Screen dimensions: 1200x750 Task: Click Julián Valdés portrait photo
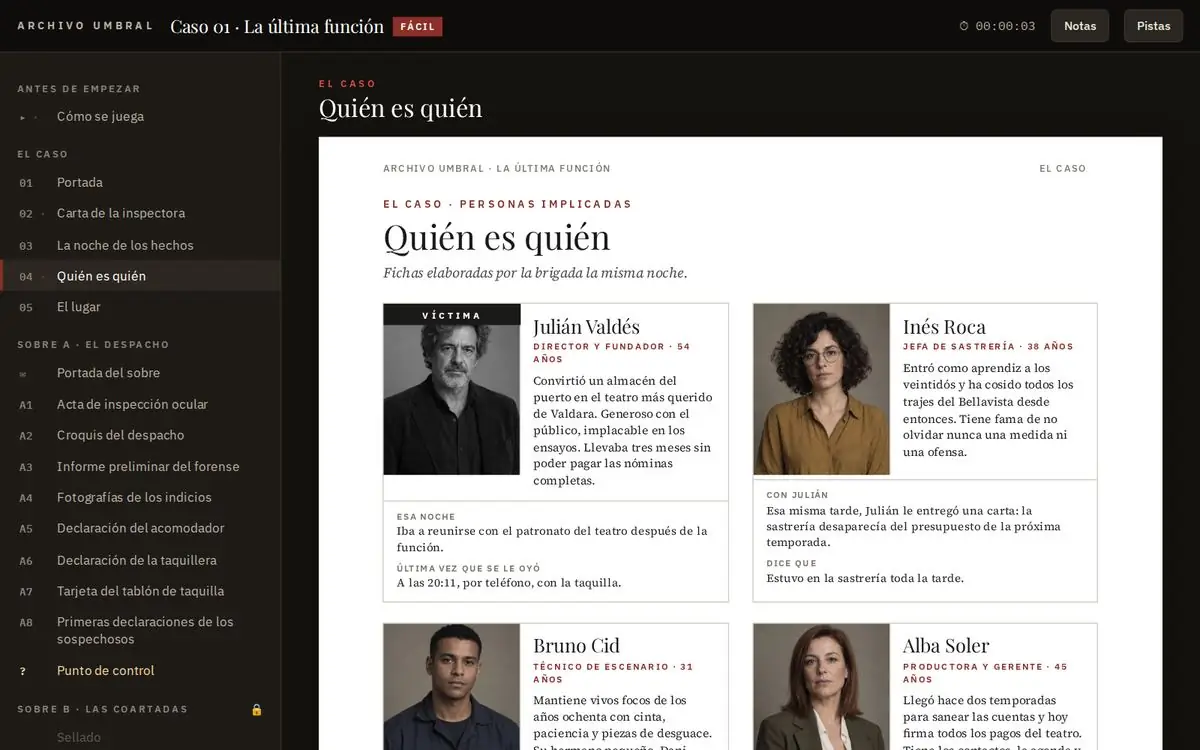(x=452, y=389)
